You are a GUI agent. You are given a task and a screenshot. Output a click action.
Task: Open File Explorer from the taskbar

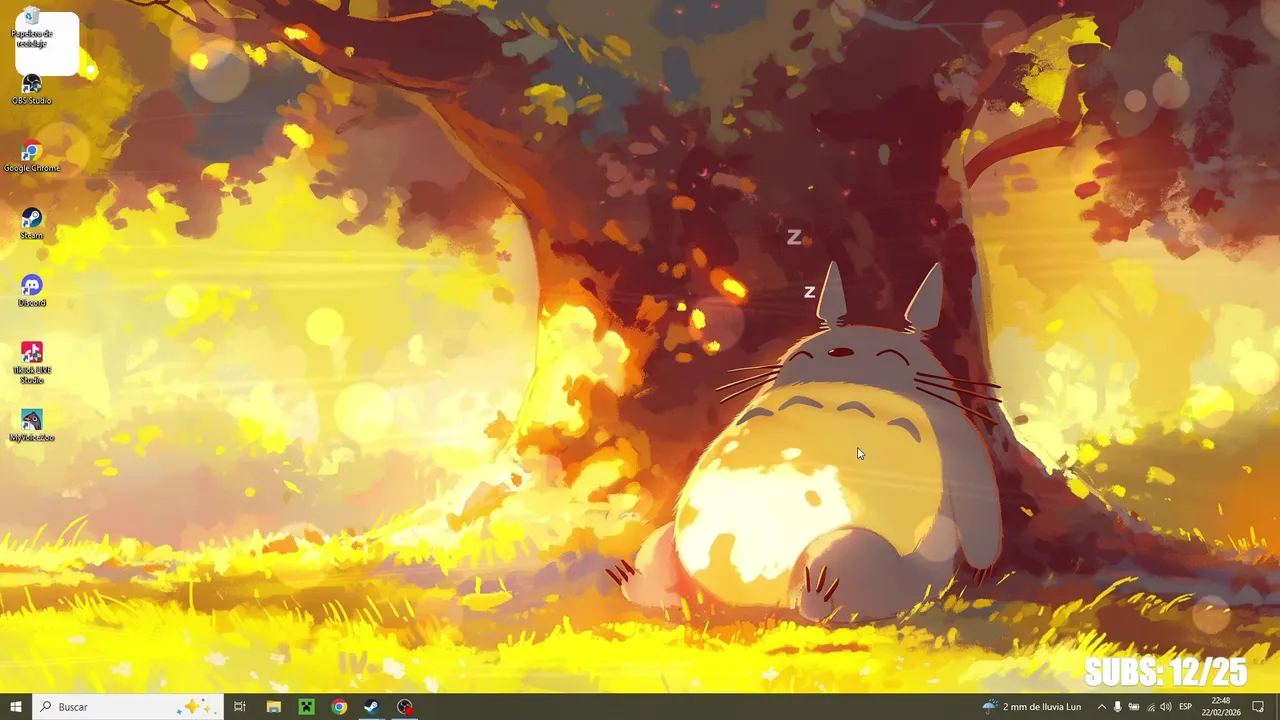pyautogui.click(x=274, y=707)
